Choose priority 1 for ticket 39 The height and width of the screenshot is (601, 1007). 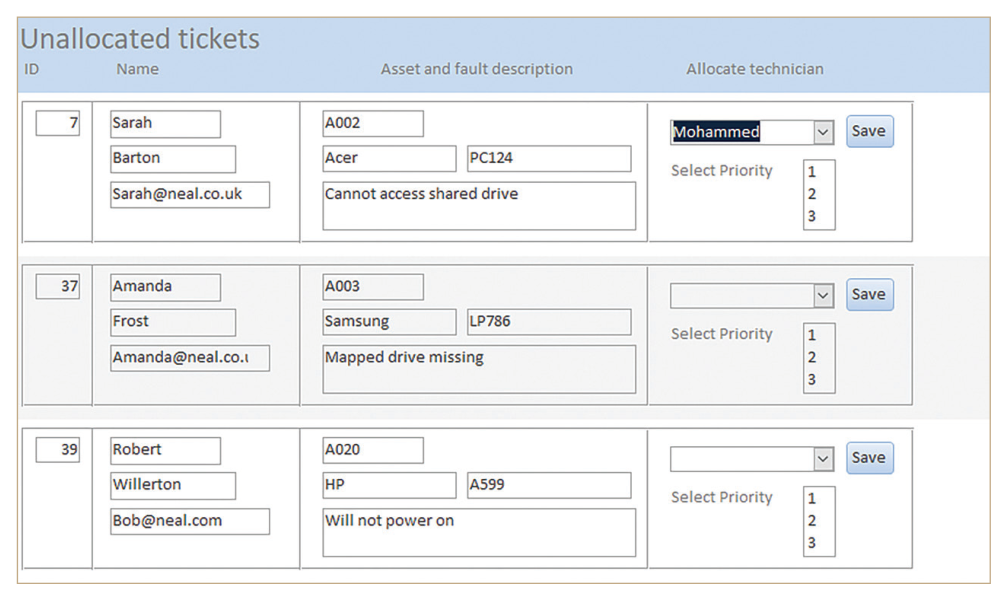812,499
